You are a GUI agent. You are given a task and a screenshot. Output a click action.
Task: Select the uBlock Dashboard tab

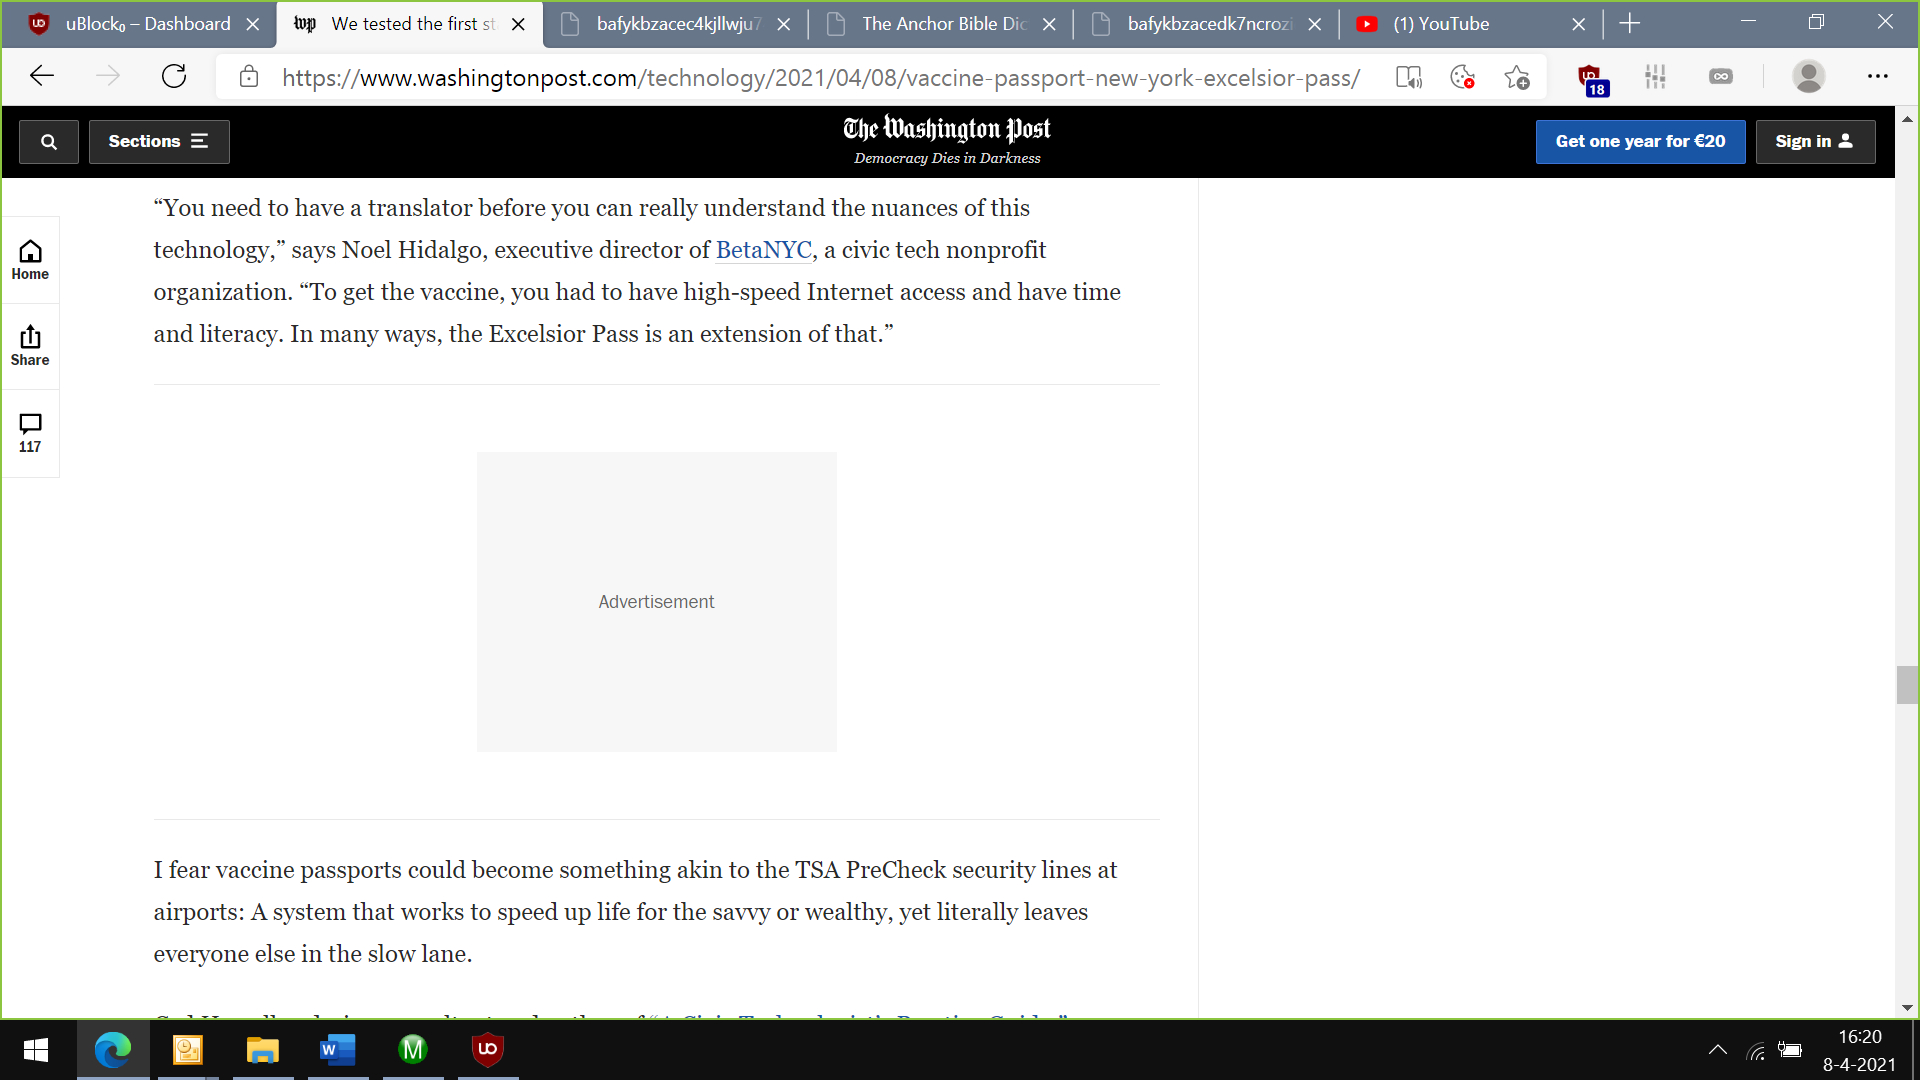(140, 24)
